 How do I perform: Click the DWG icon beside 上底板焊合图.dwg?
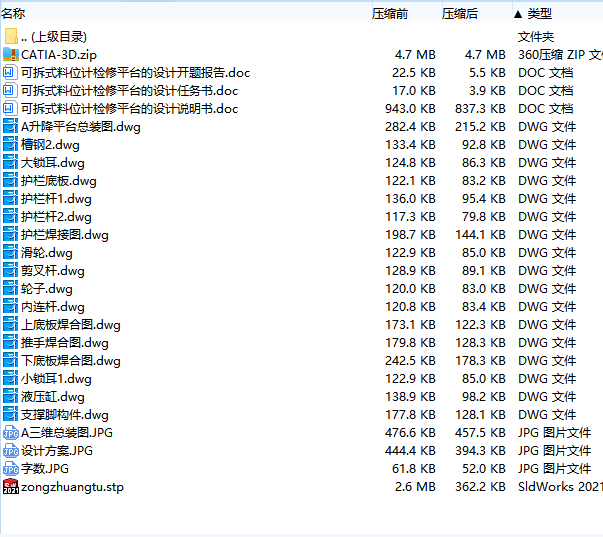(x=10, y=325)
